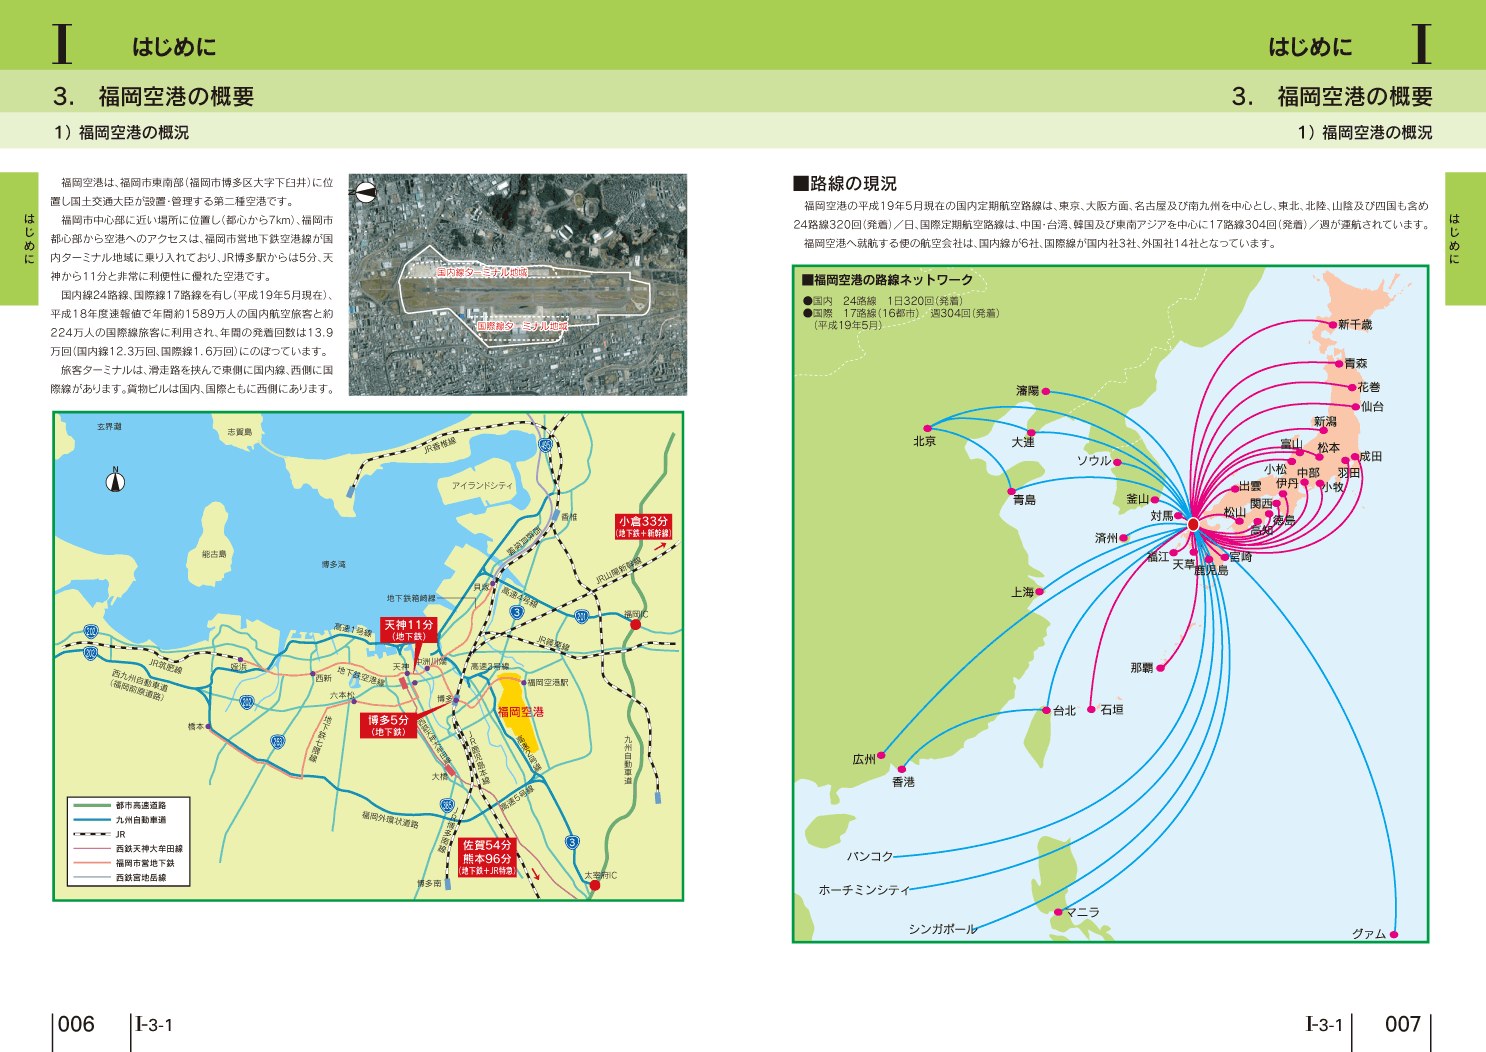Click the 新潟 destination label

pyautogui.click(x=1325, y=421)
